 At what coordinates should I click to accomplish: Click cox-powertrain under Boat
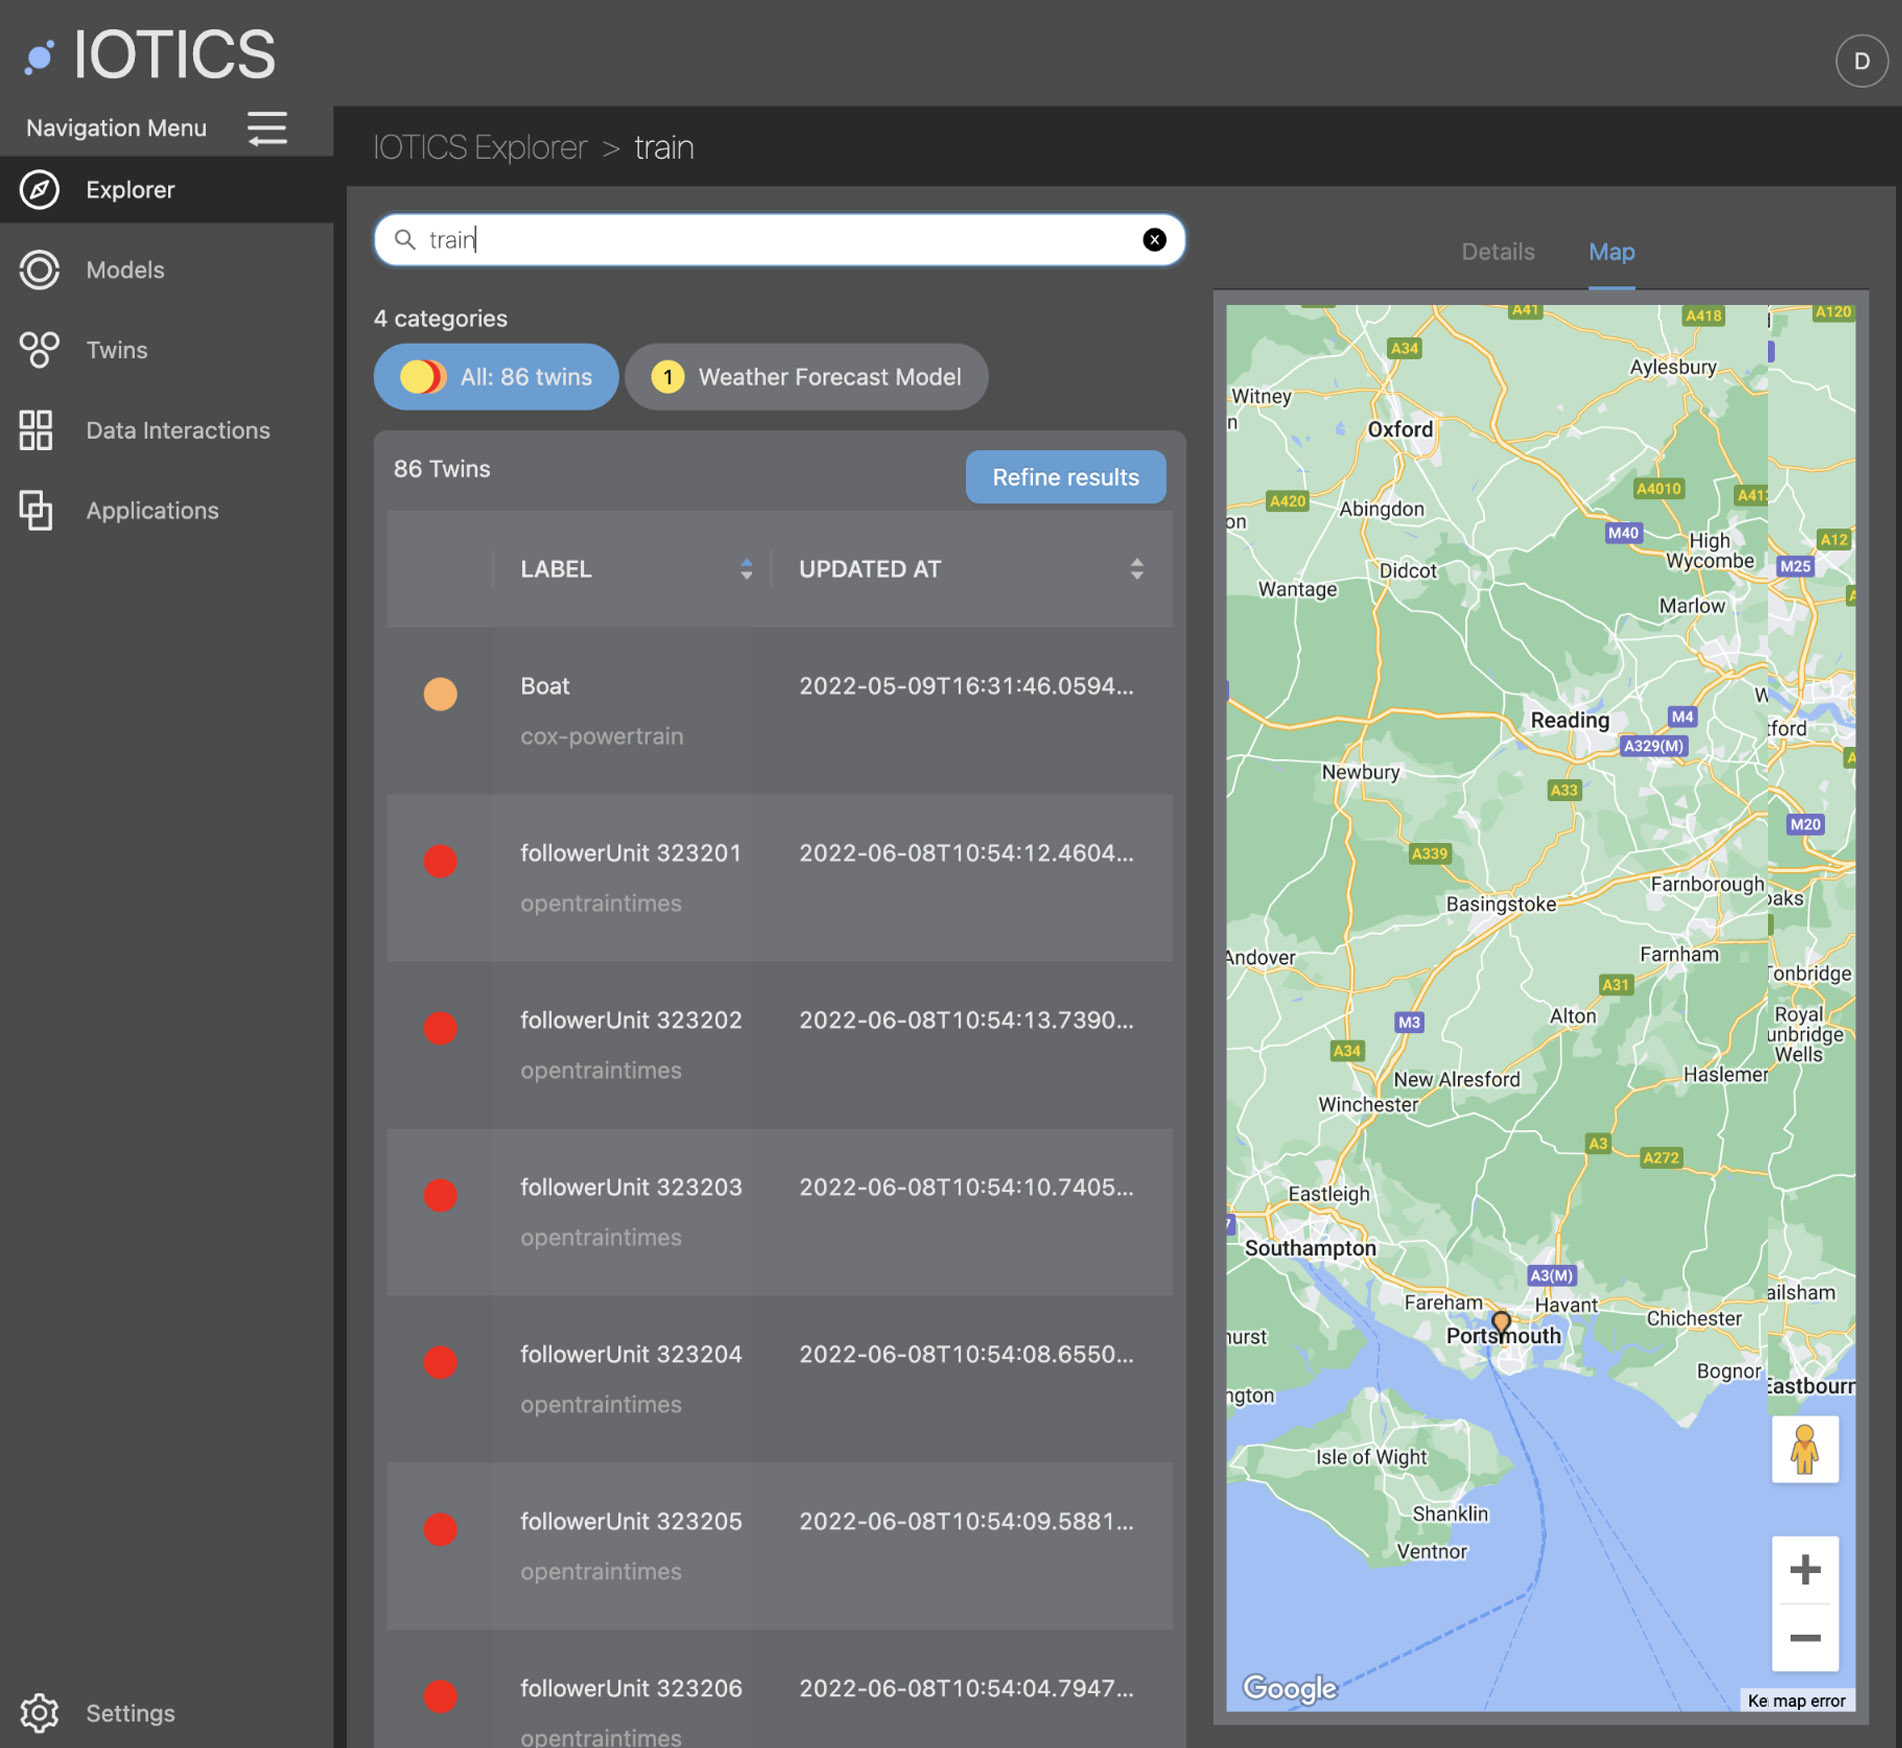(x=602, y=736)
